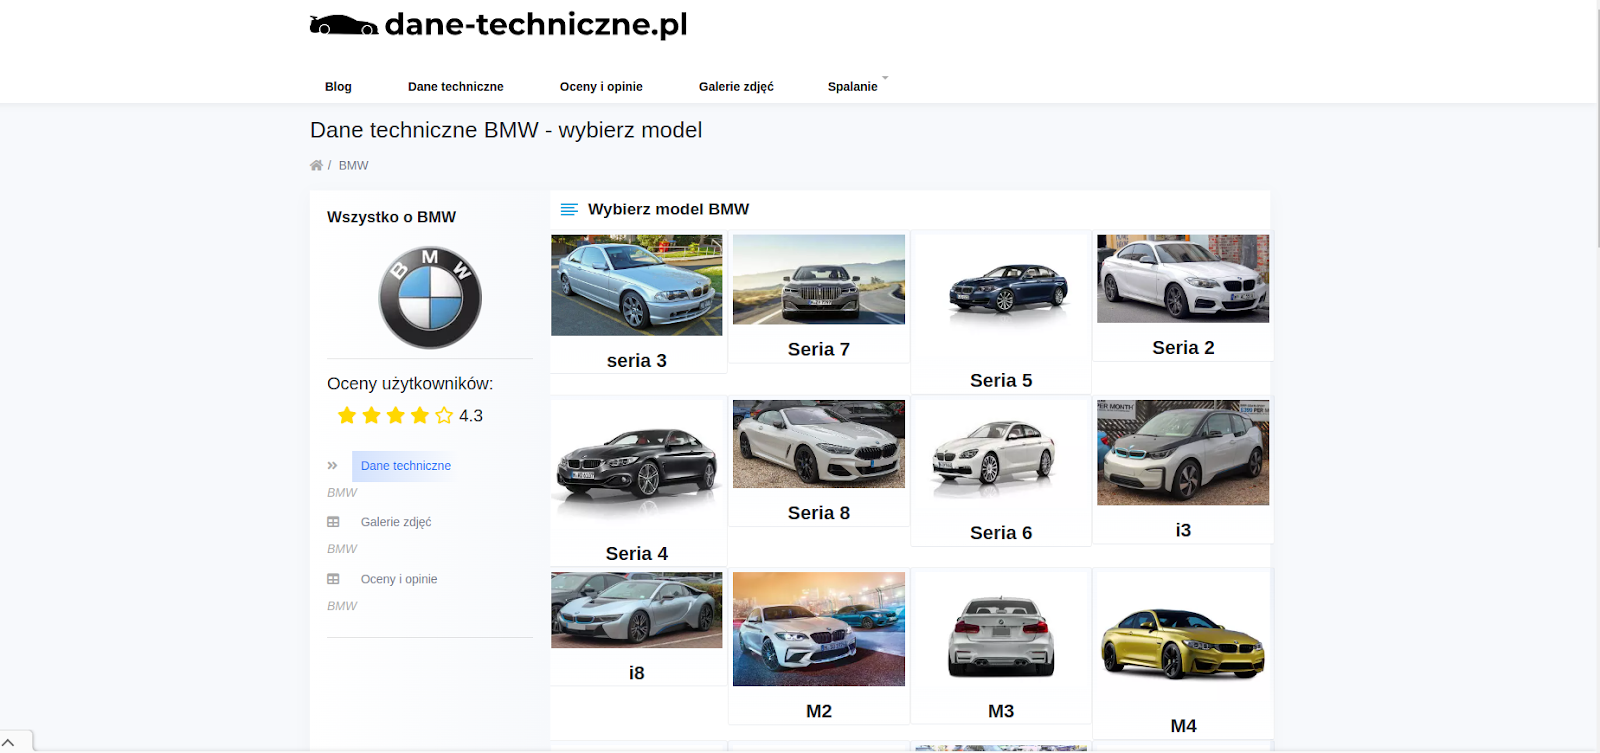The height and width of the screenshot is (753, 1600).
Task: Open the Seria 7 car thumbnail
Action: [819, 280]
